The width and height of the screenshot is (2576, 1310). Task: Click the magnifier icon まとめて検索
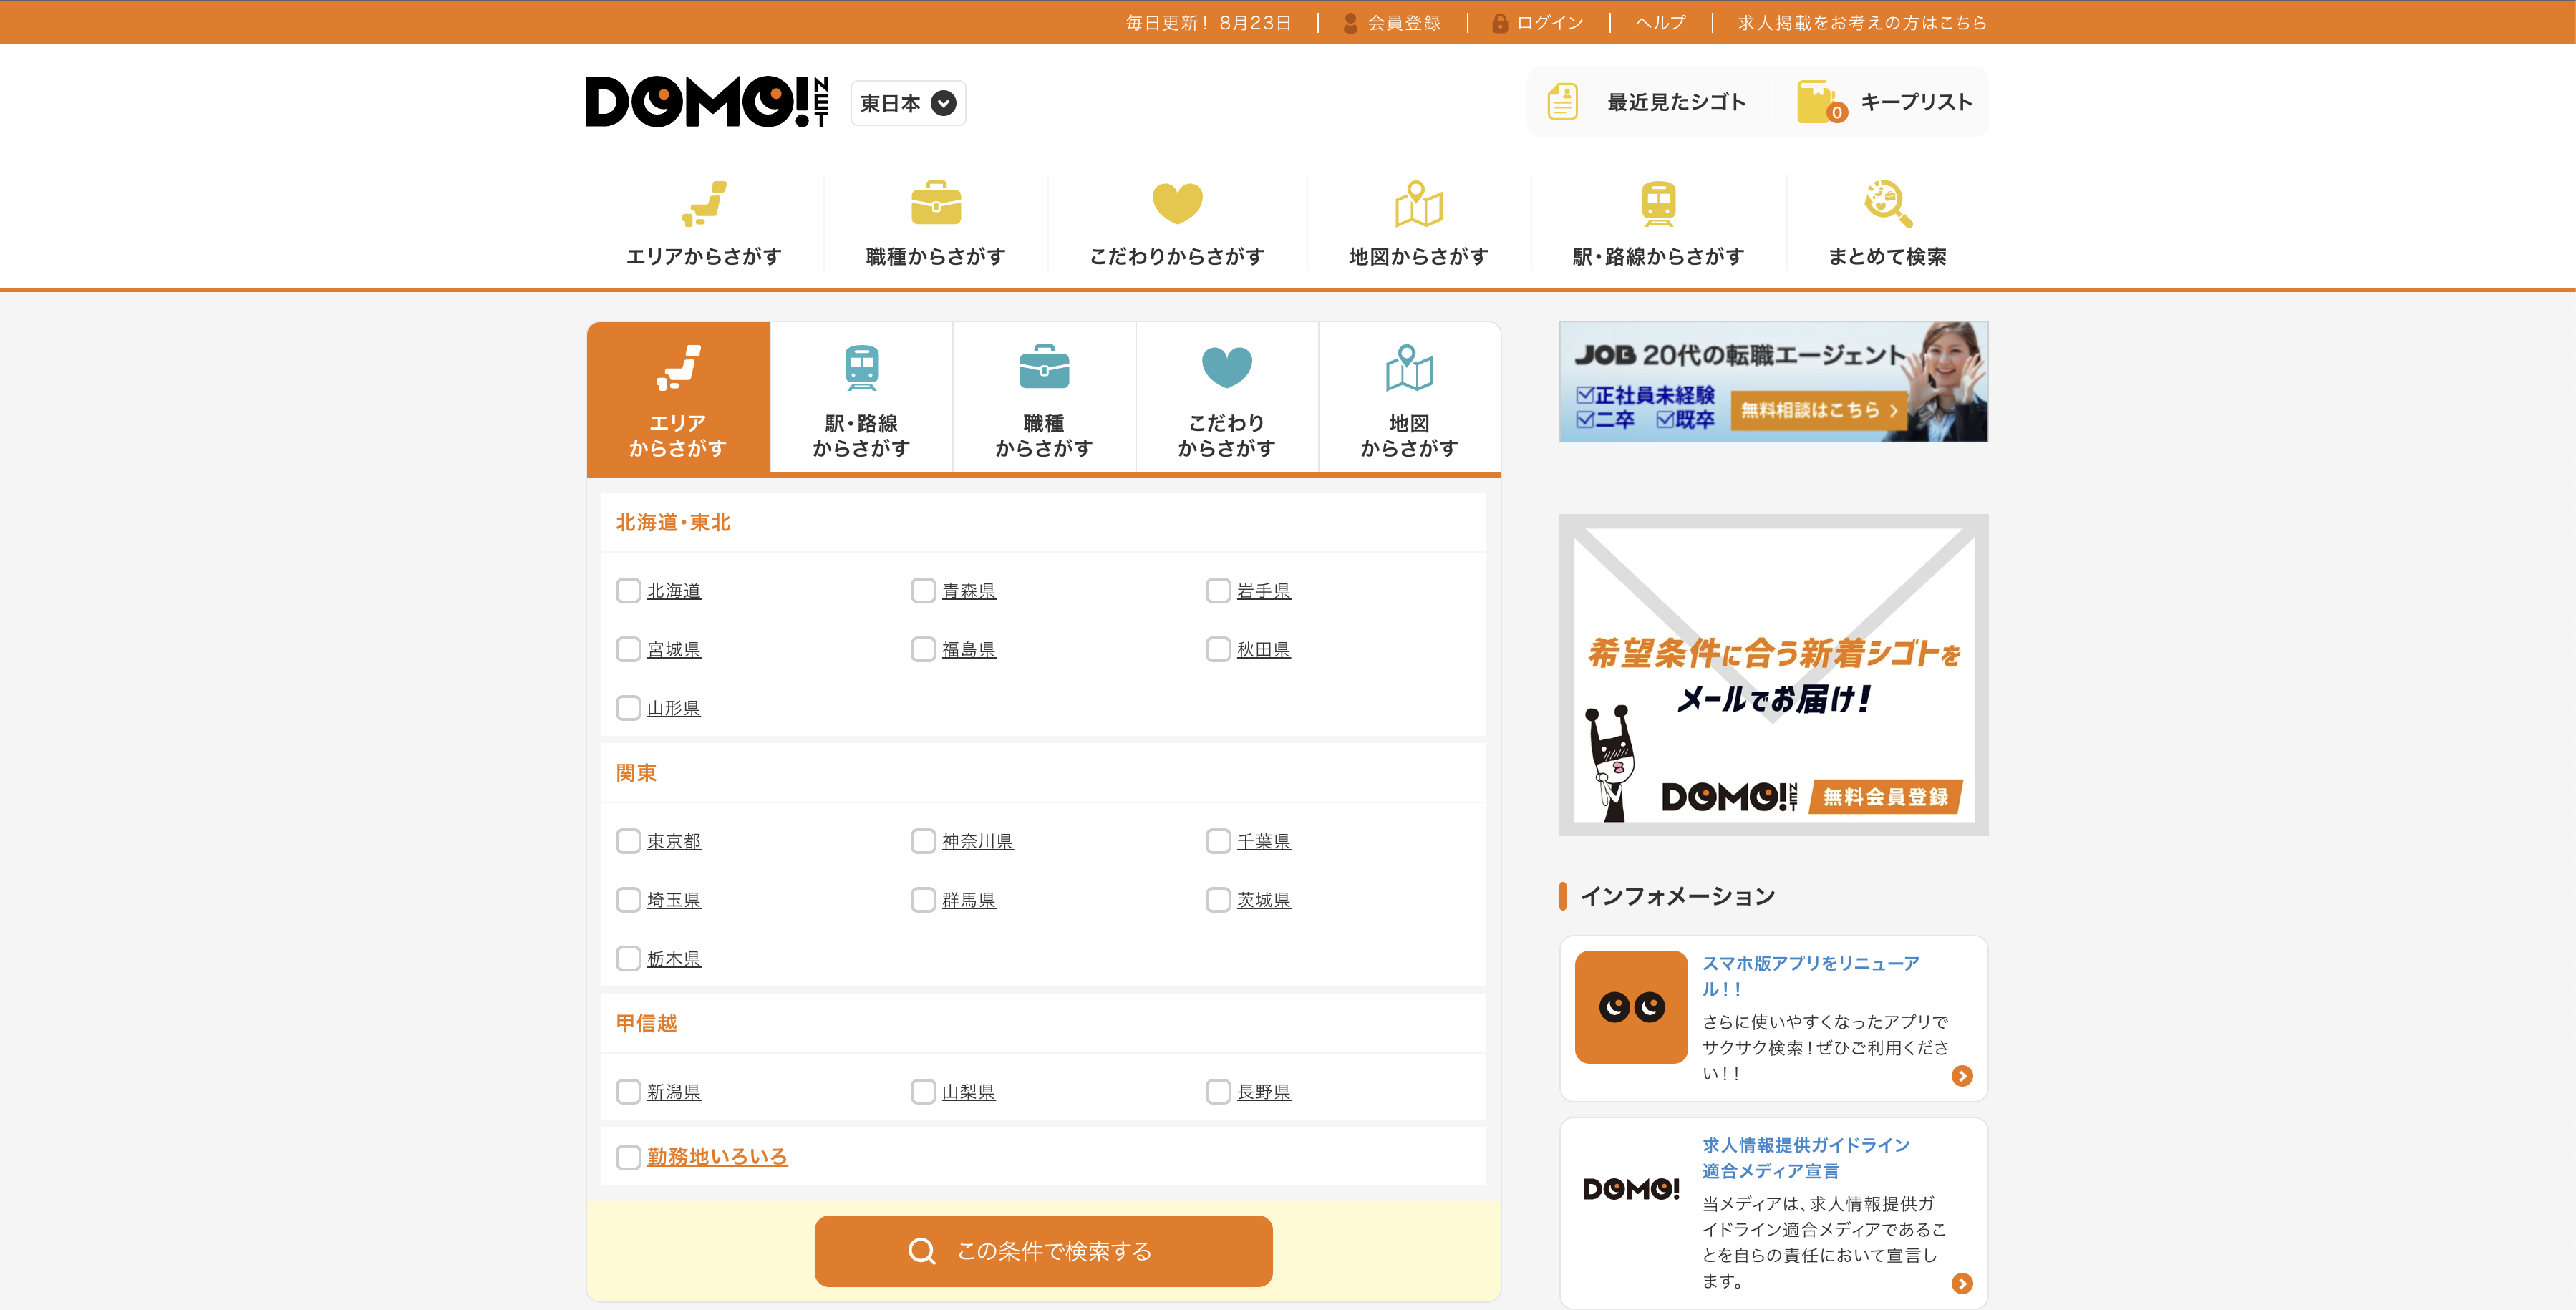click(x=1887, y=203)
